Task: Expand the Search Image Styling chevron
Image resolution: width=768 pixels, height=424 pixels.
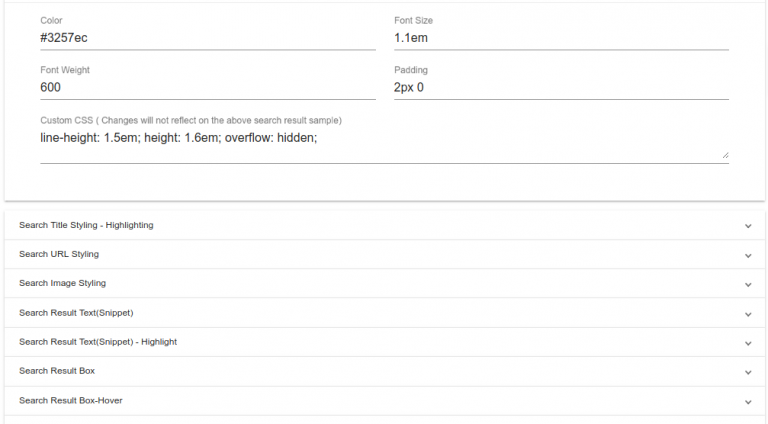Action: (x=748, y=284)
